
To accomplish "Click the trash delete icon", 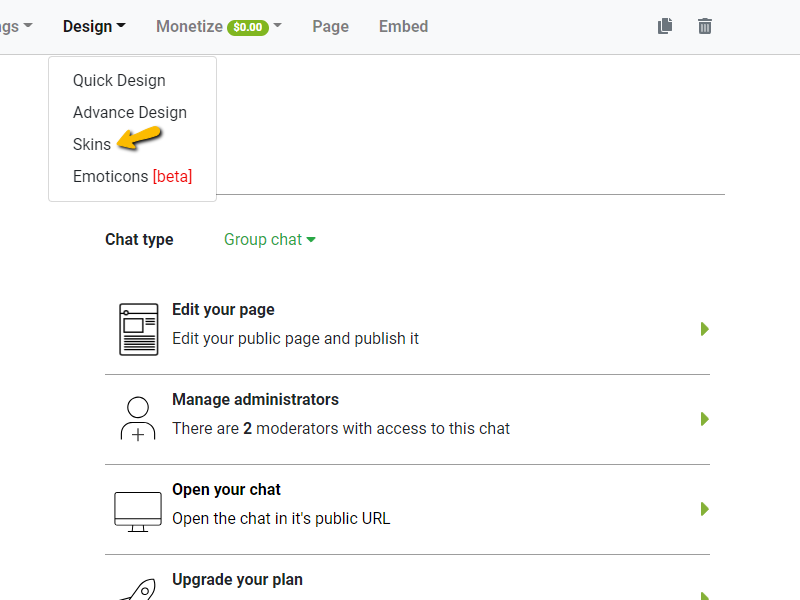I will point(705,27).
